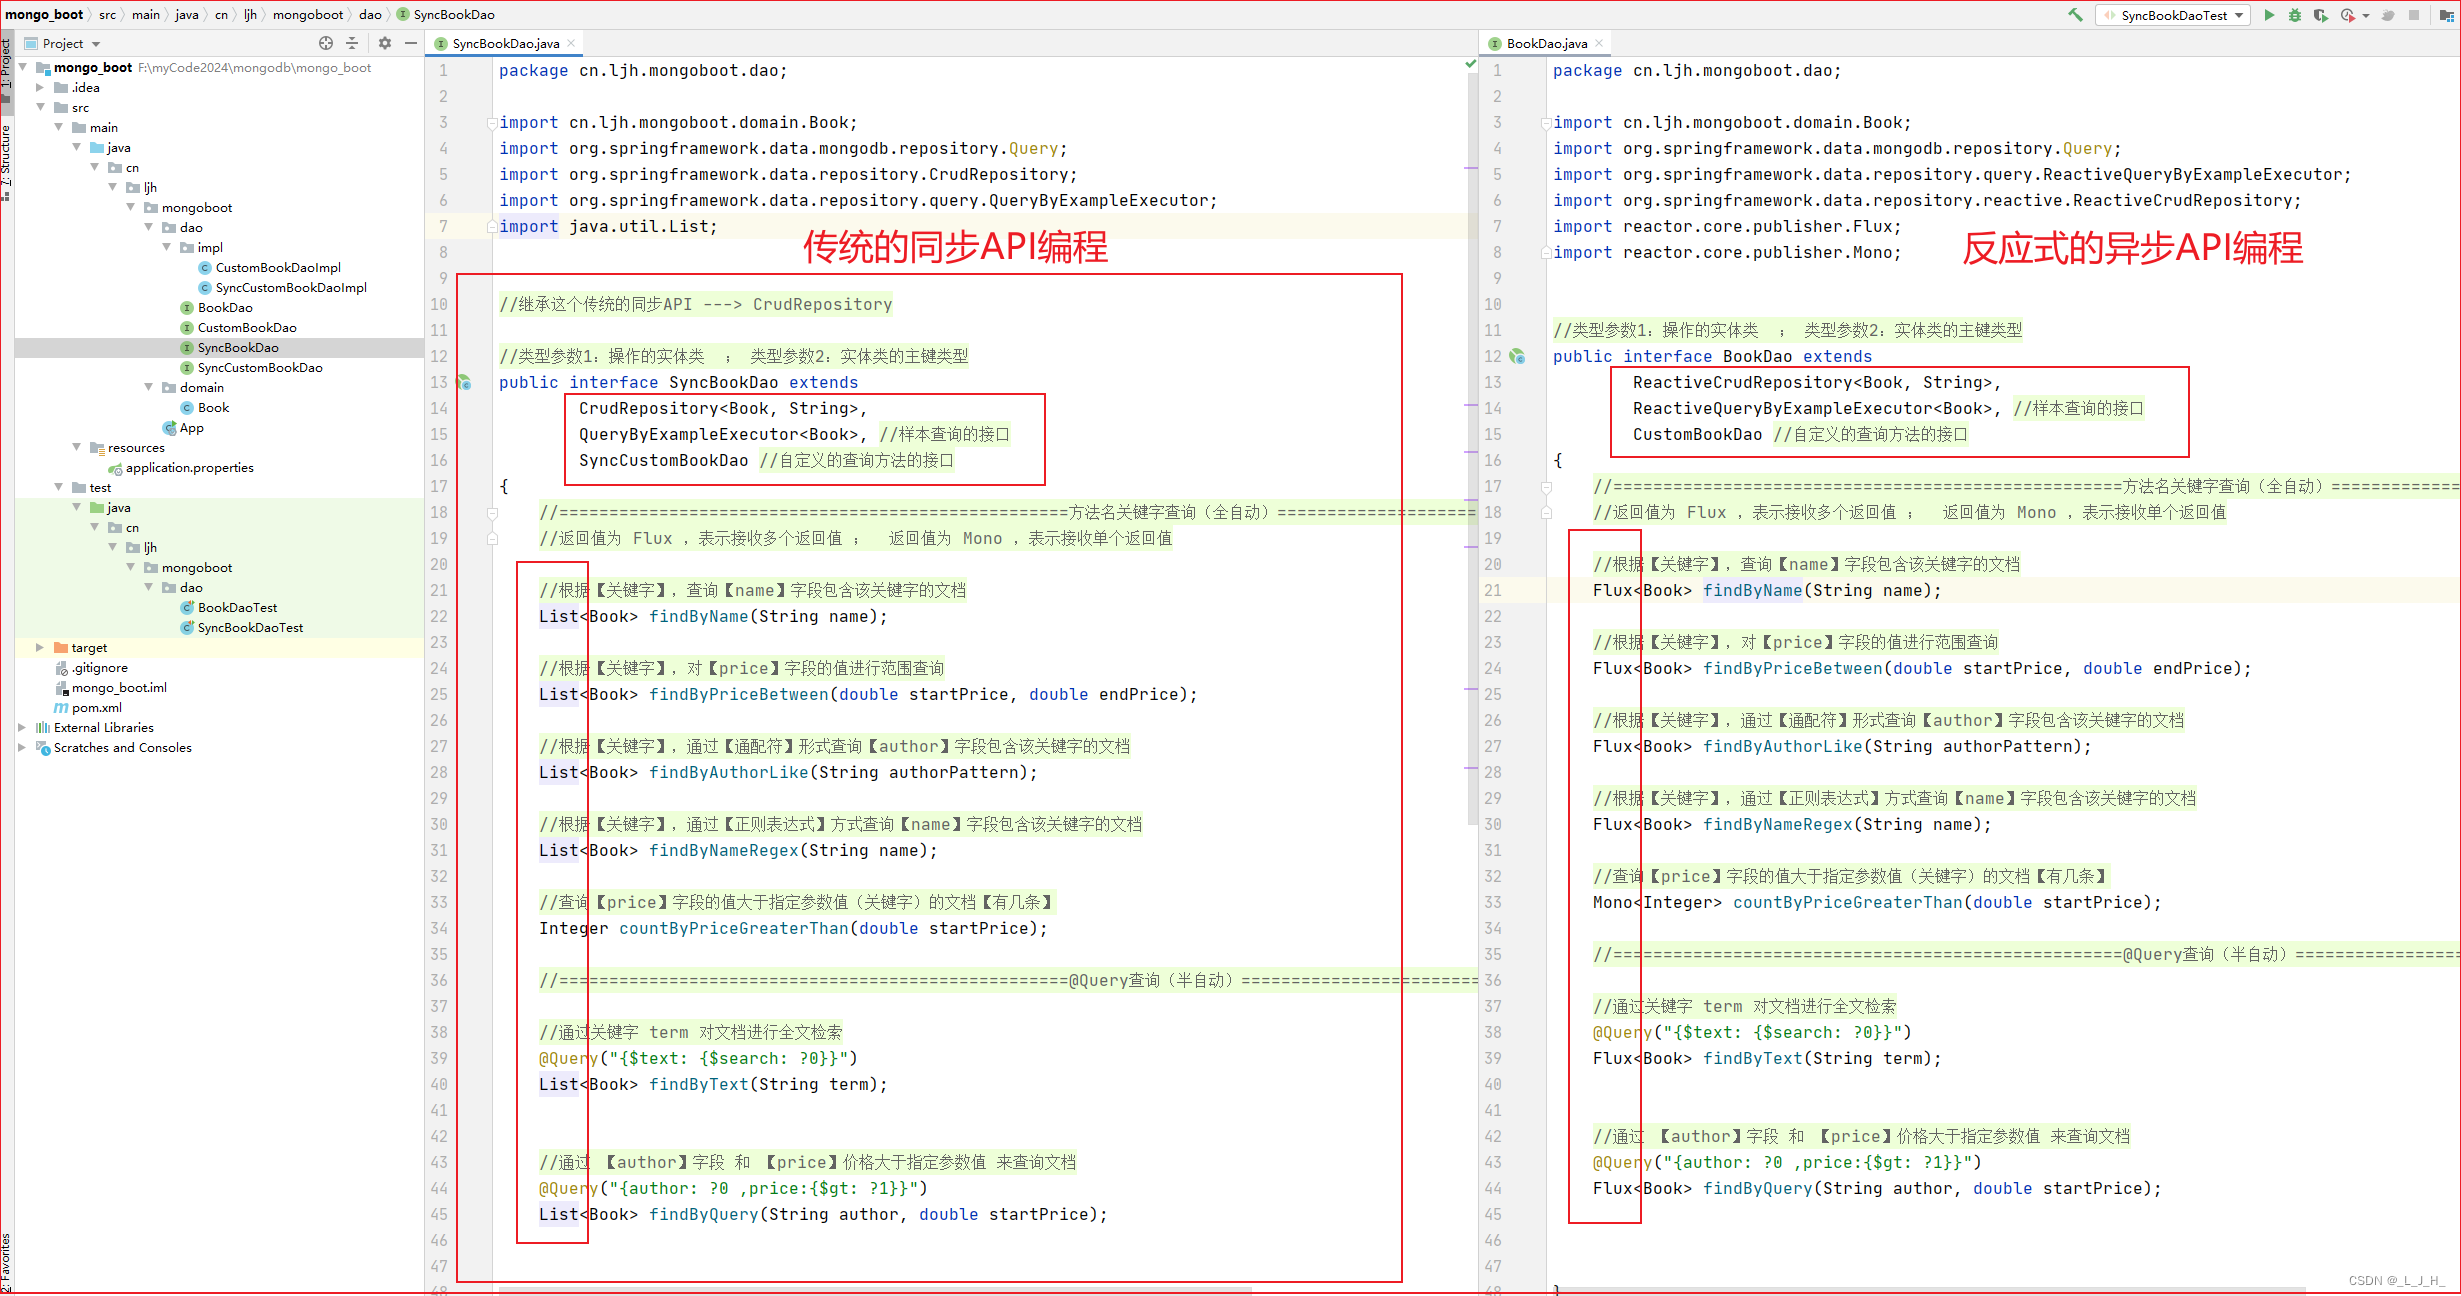
Task: Click findByName method in SyncBookDao editor
Action: (698, 616)
